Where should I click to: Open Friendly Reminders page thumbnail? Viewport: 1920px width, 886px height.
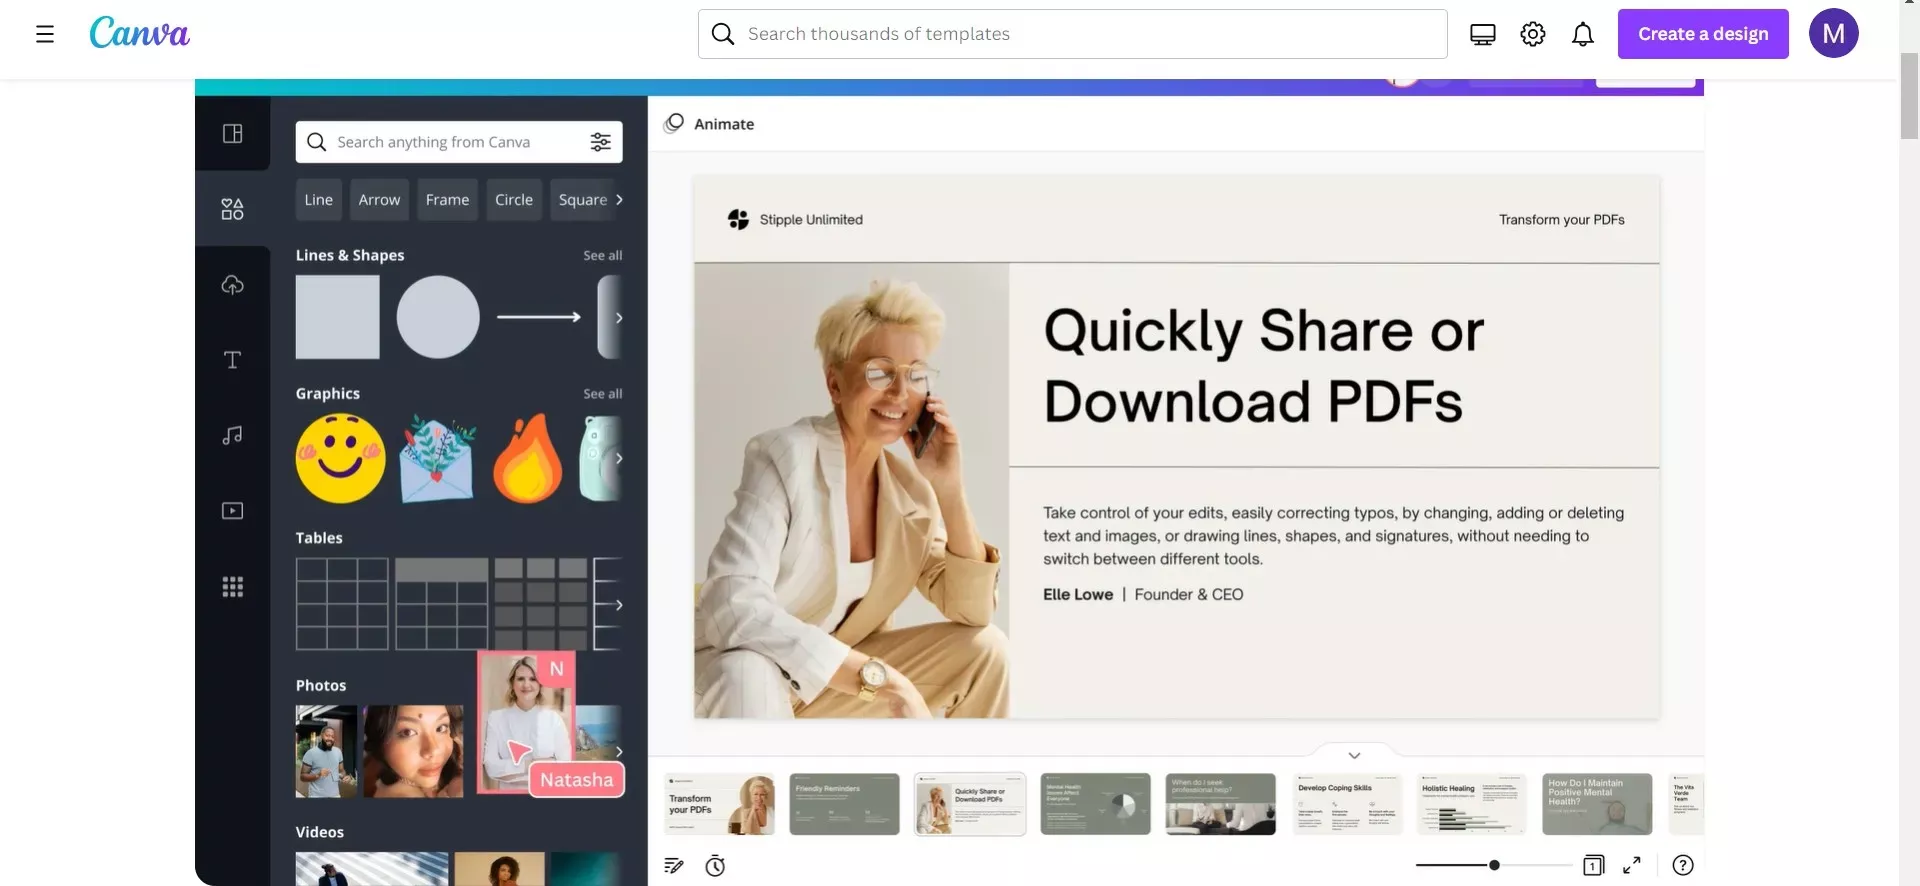click(844, 804)
